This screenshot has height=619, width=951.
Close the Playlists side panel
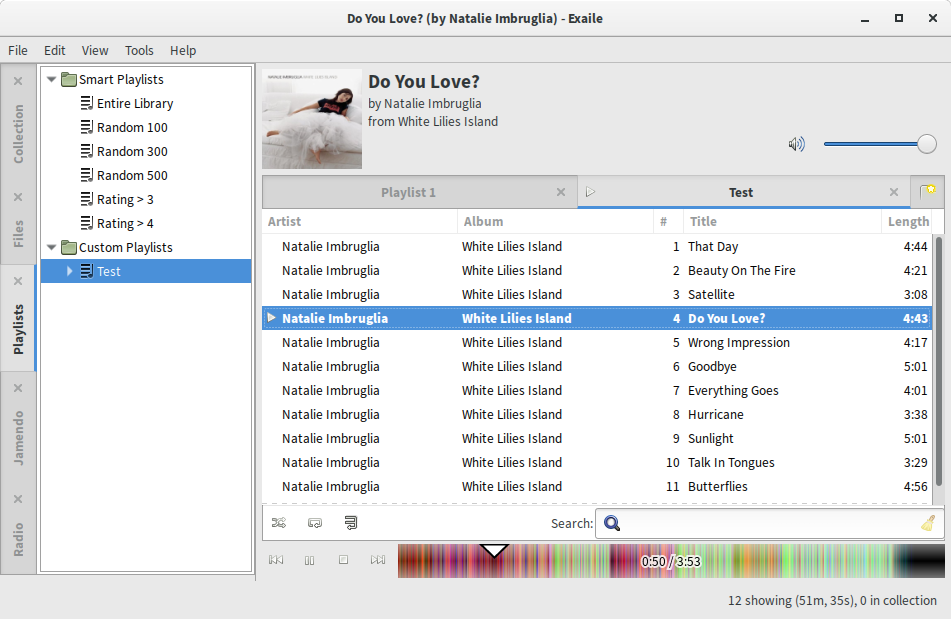tap(18, 281)
